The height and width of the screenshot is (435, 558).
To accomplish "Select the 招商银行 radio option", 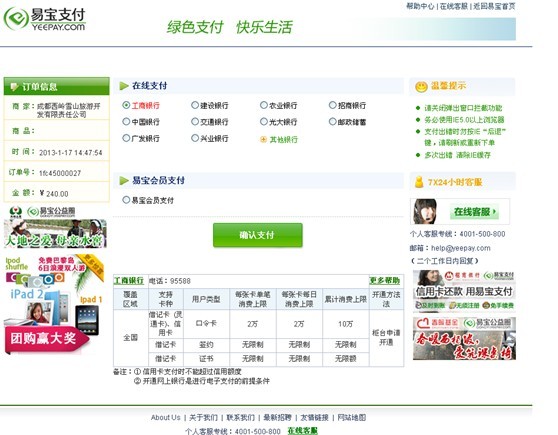I will pyautogui.click(x=332, y=105).
